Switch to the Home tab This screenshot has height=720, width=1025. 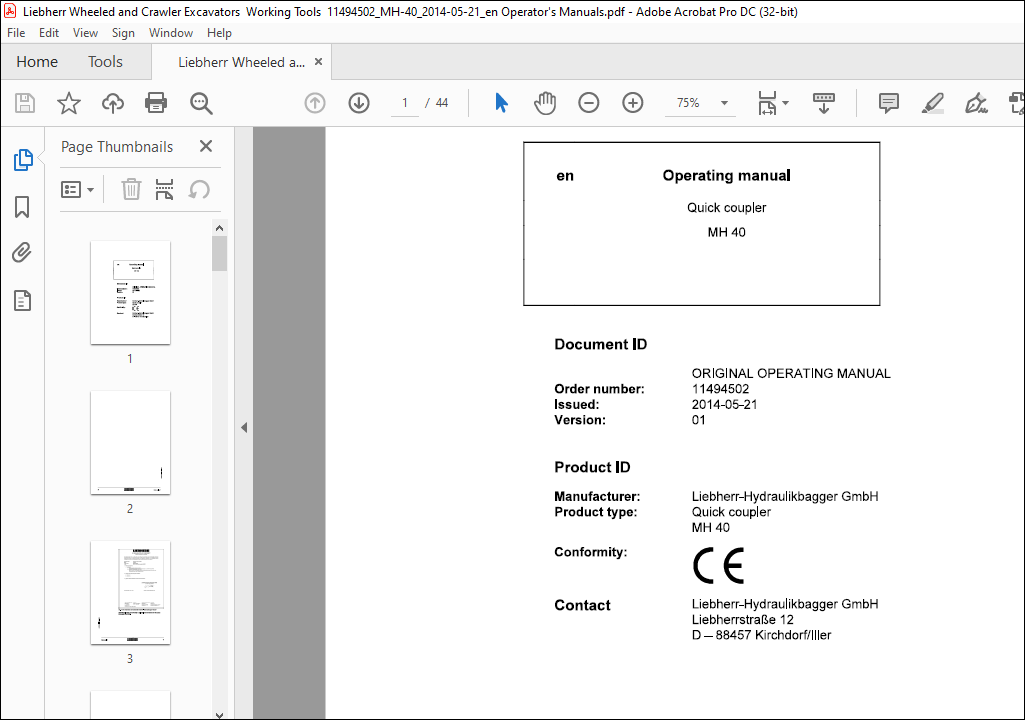tap(37, 61)
